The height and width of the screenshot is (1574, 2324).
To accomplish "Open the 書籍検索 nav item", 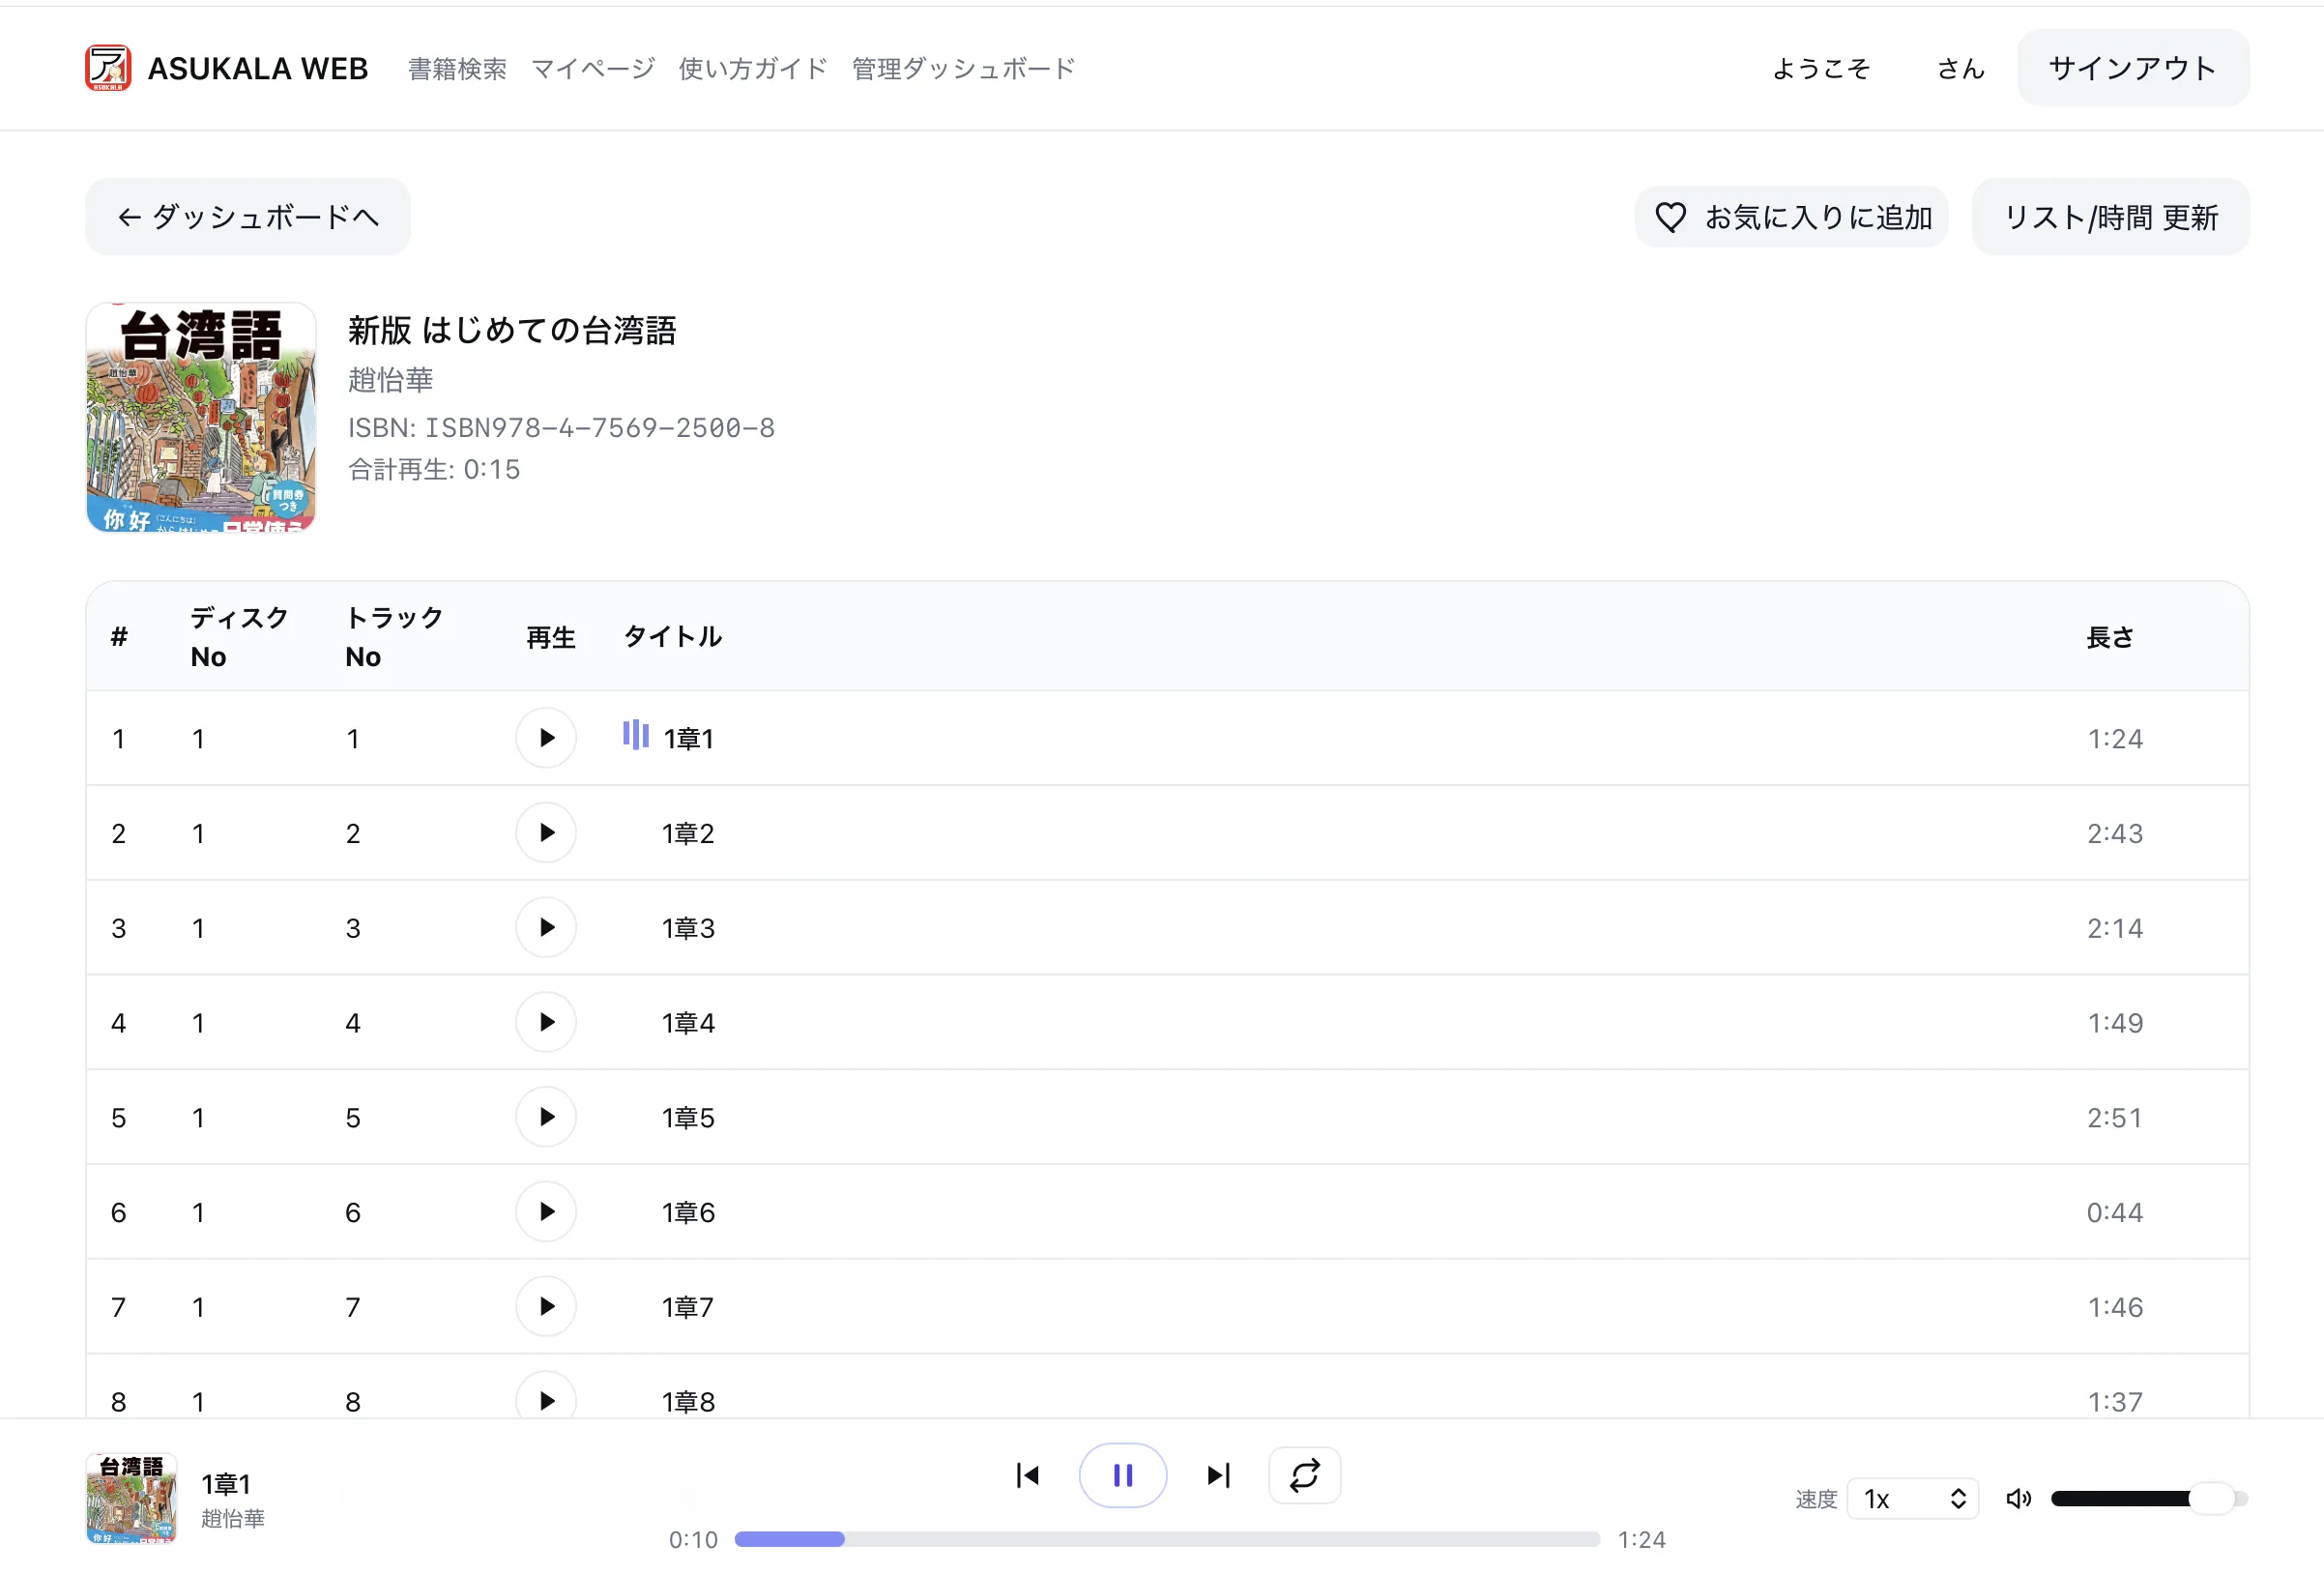I will point(457,69).
